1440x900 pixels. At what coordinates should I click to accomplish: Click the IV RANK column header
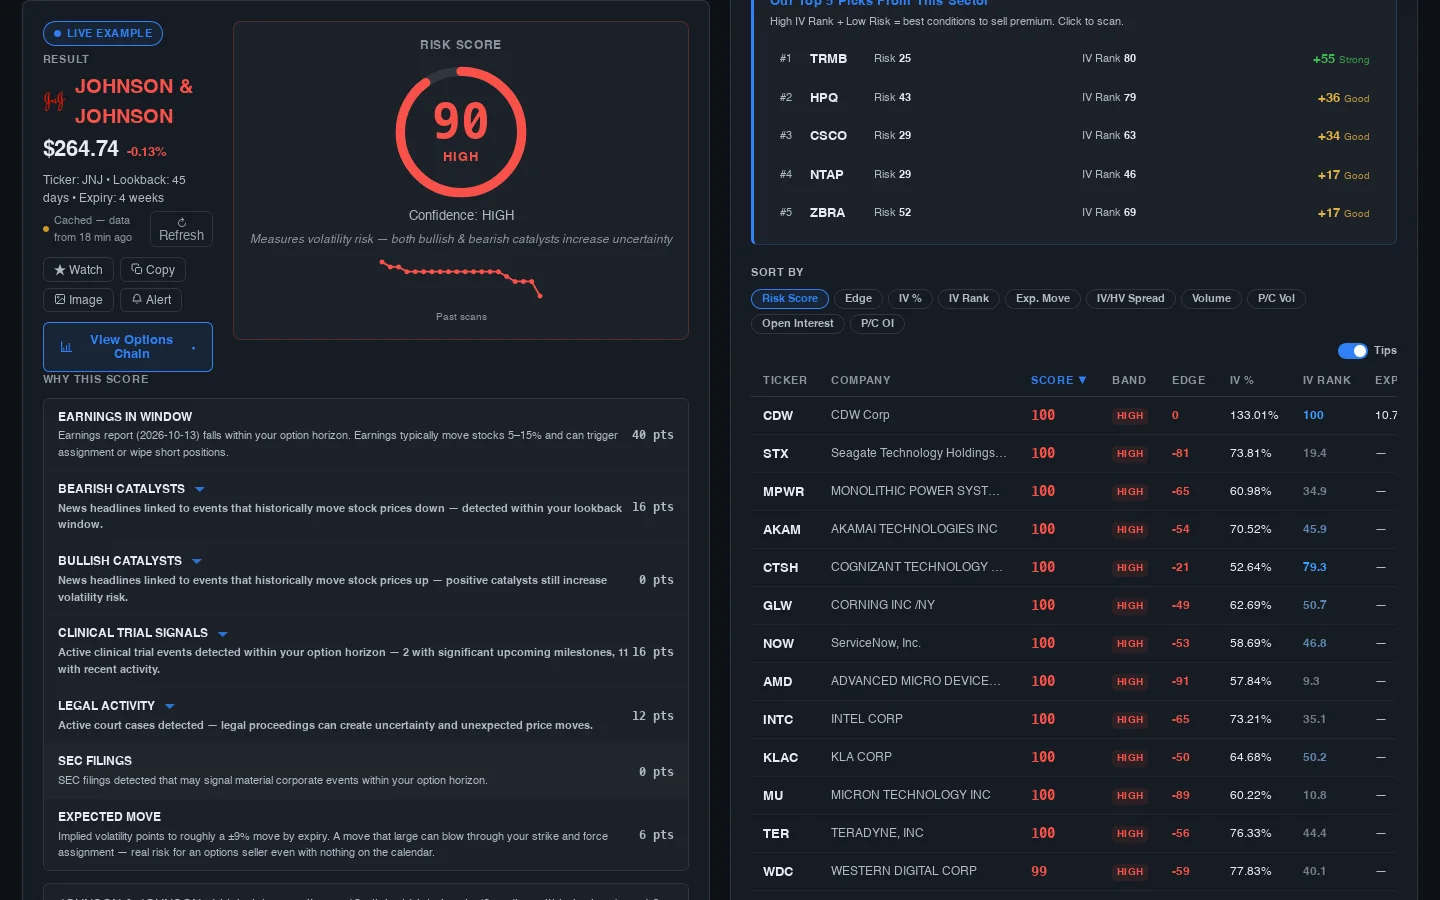coord(1326,380)
